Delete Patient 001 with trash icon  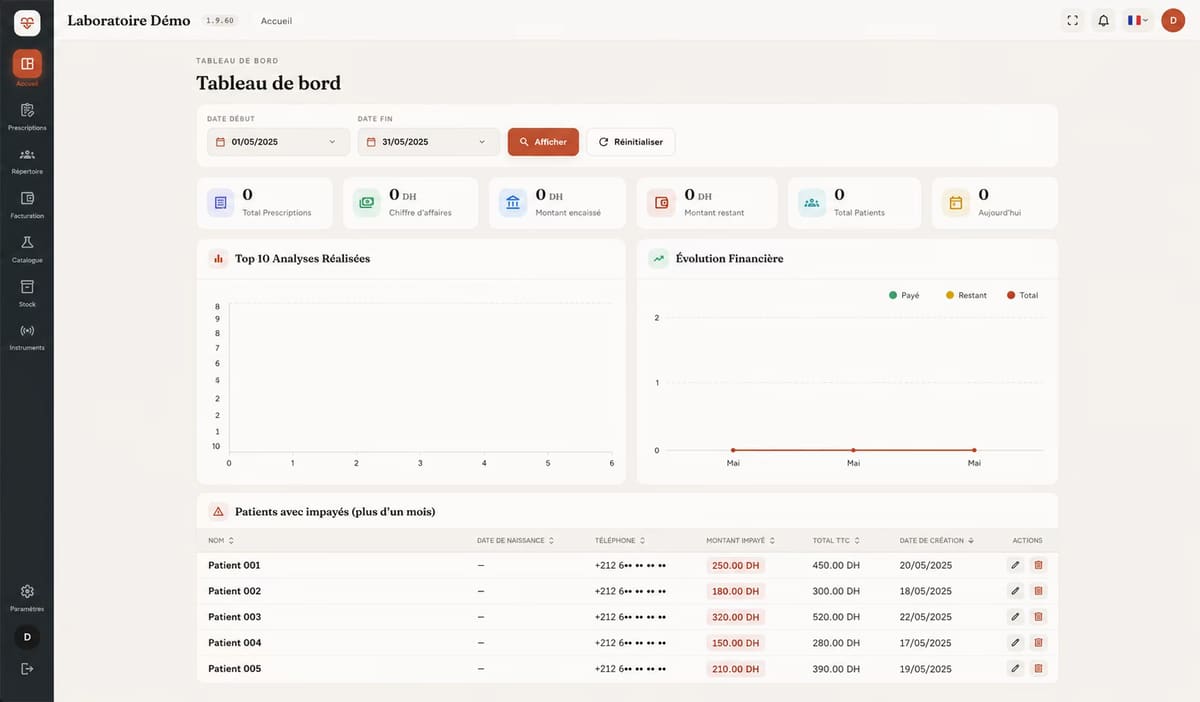click(x=1038, y=565)
